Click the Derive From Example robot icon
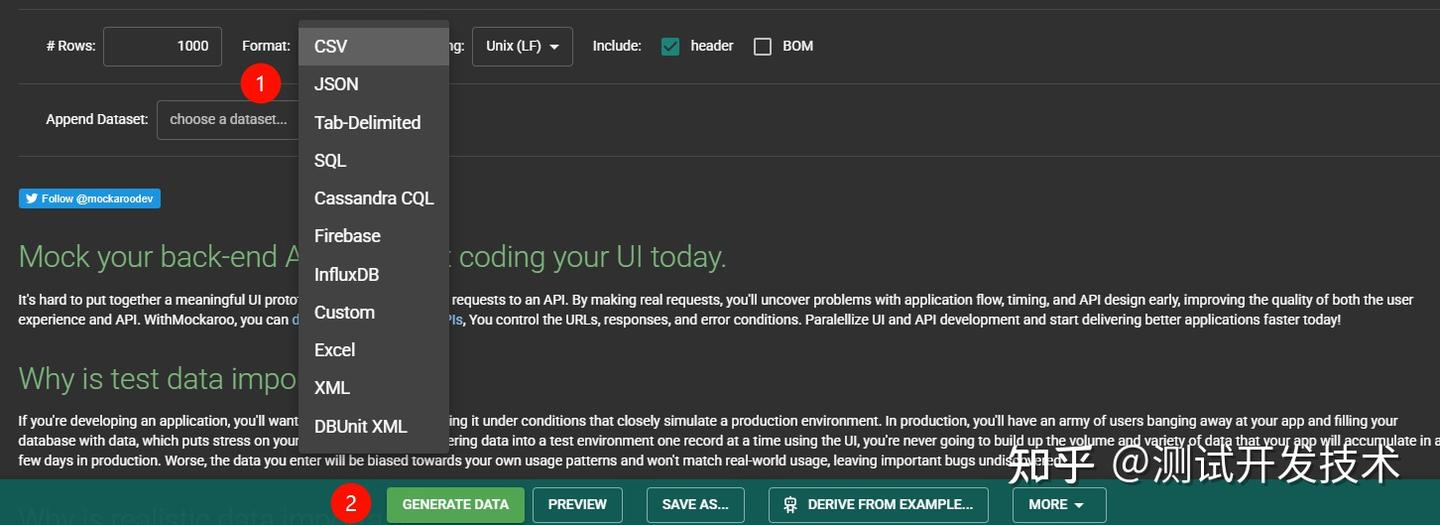The width and height of the screenshot is (1440, 525). coord(790,505)
